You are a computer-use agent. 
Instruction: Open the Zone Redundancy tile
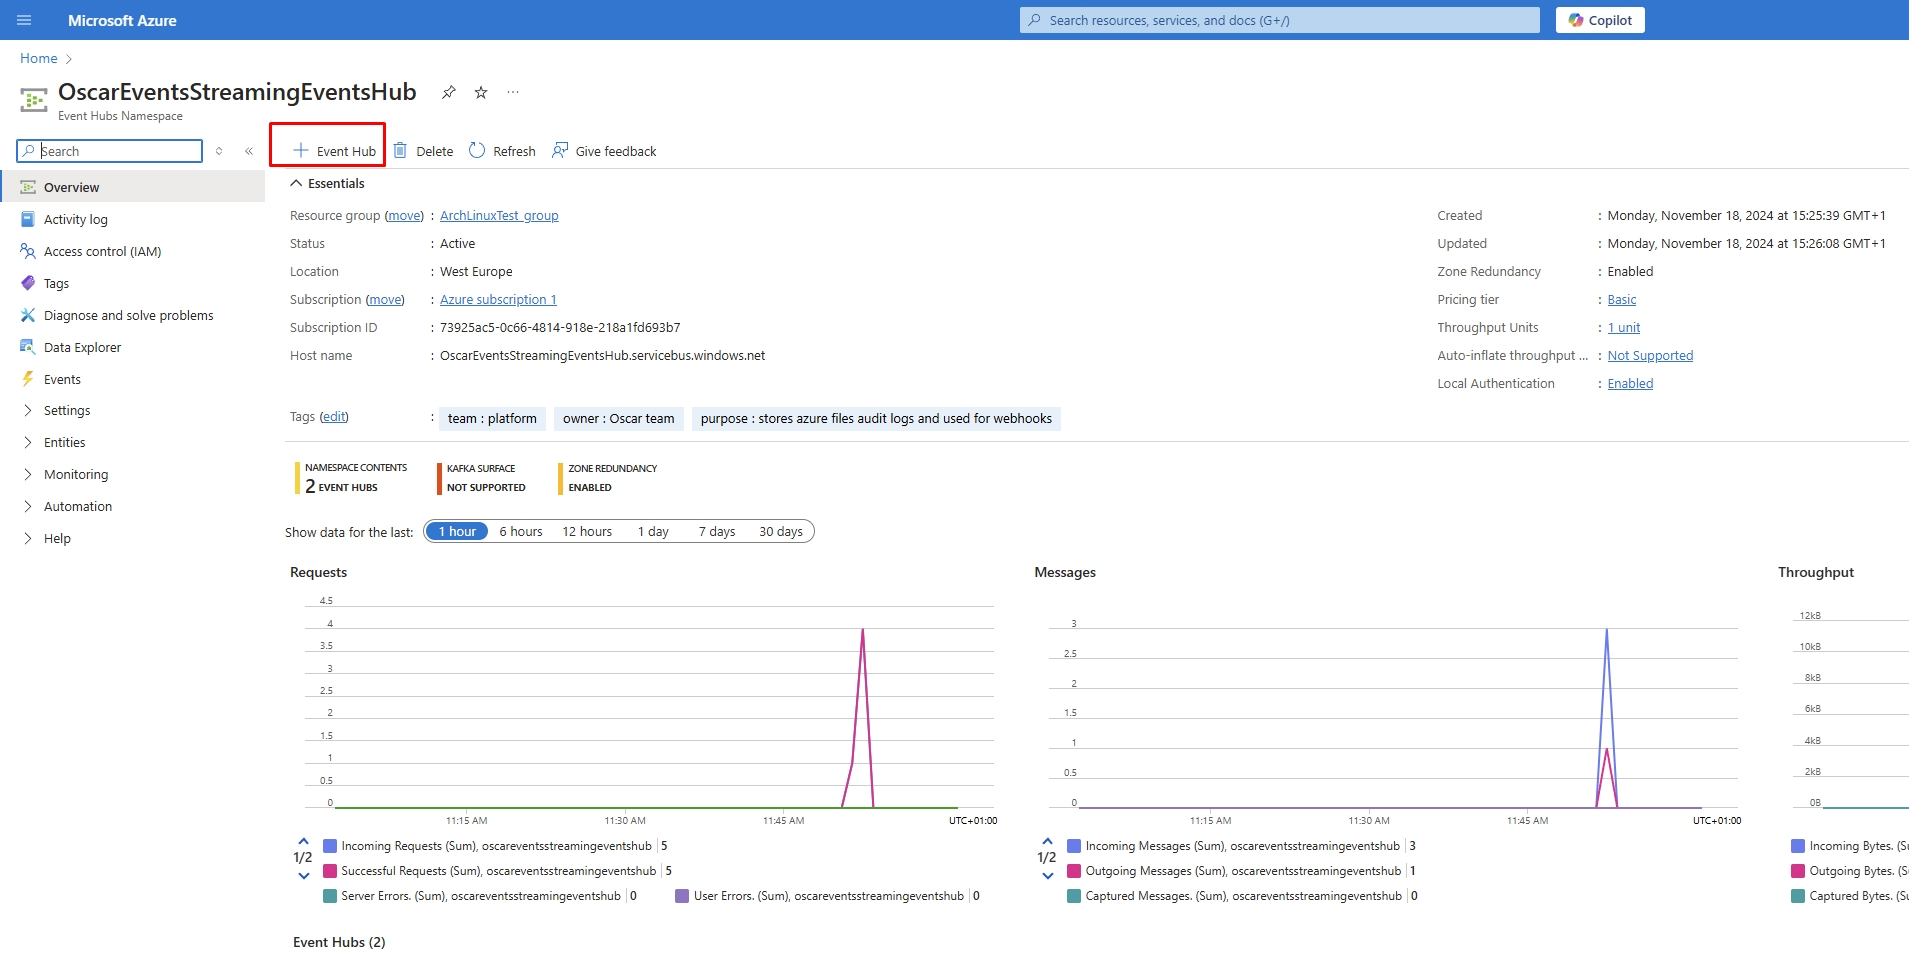(608, 478)
